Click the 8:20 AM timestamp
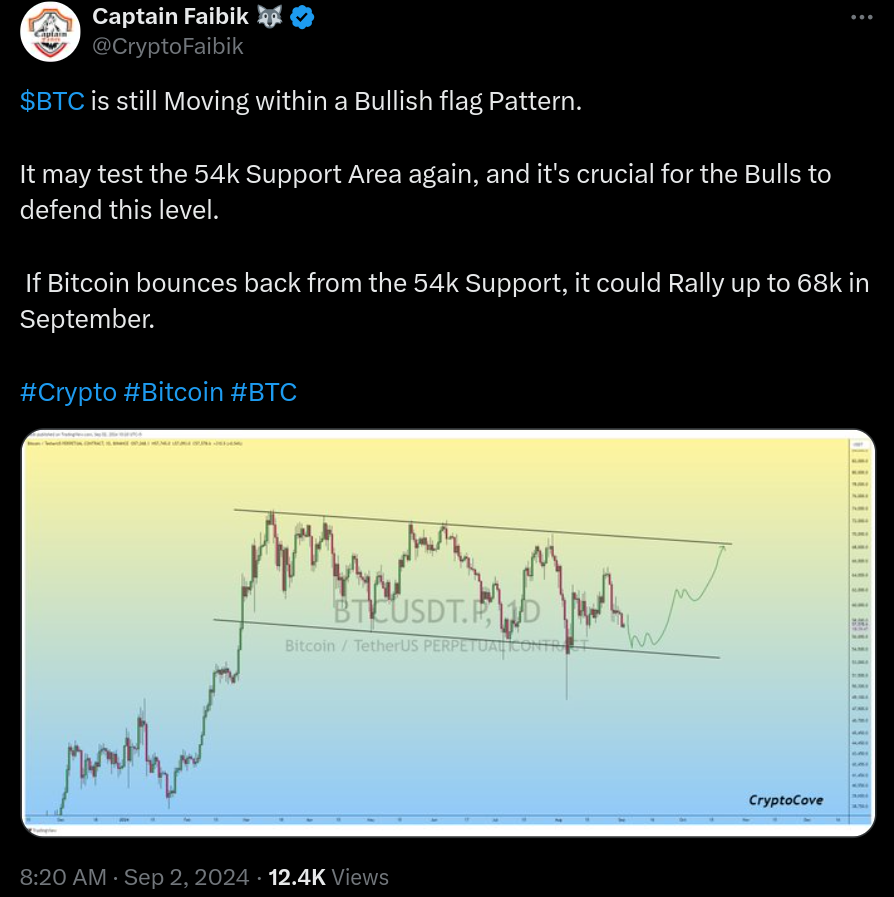This screenshot has width=894, height=897. point(63,877)
